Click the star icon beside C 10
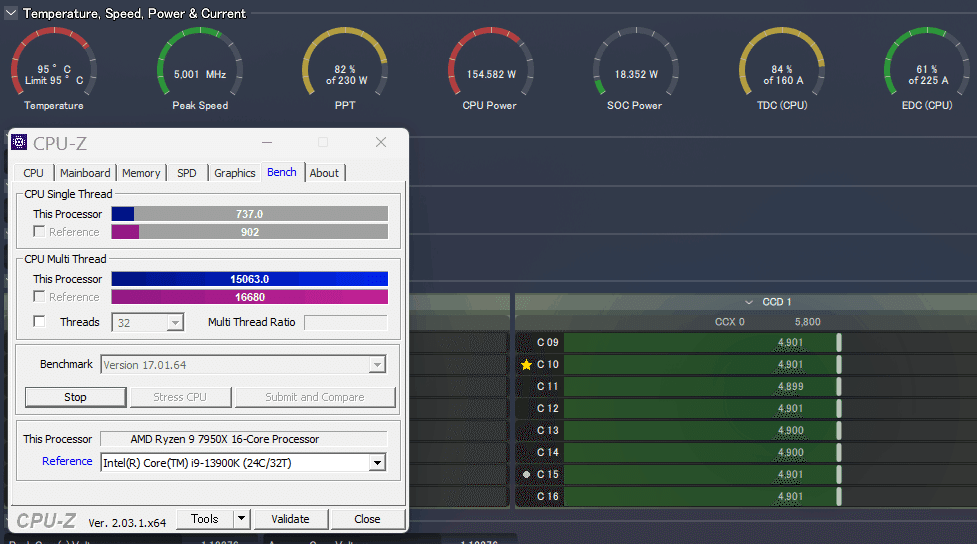 [527, 365]
